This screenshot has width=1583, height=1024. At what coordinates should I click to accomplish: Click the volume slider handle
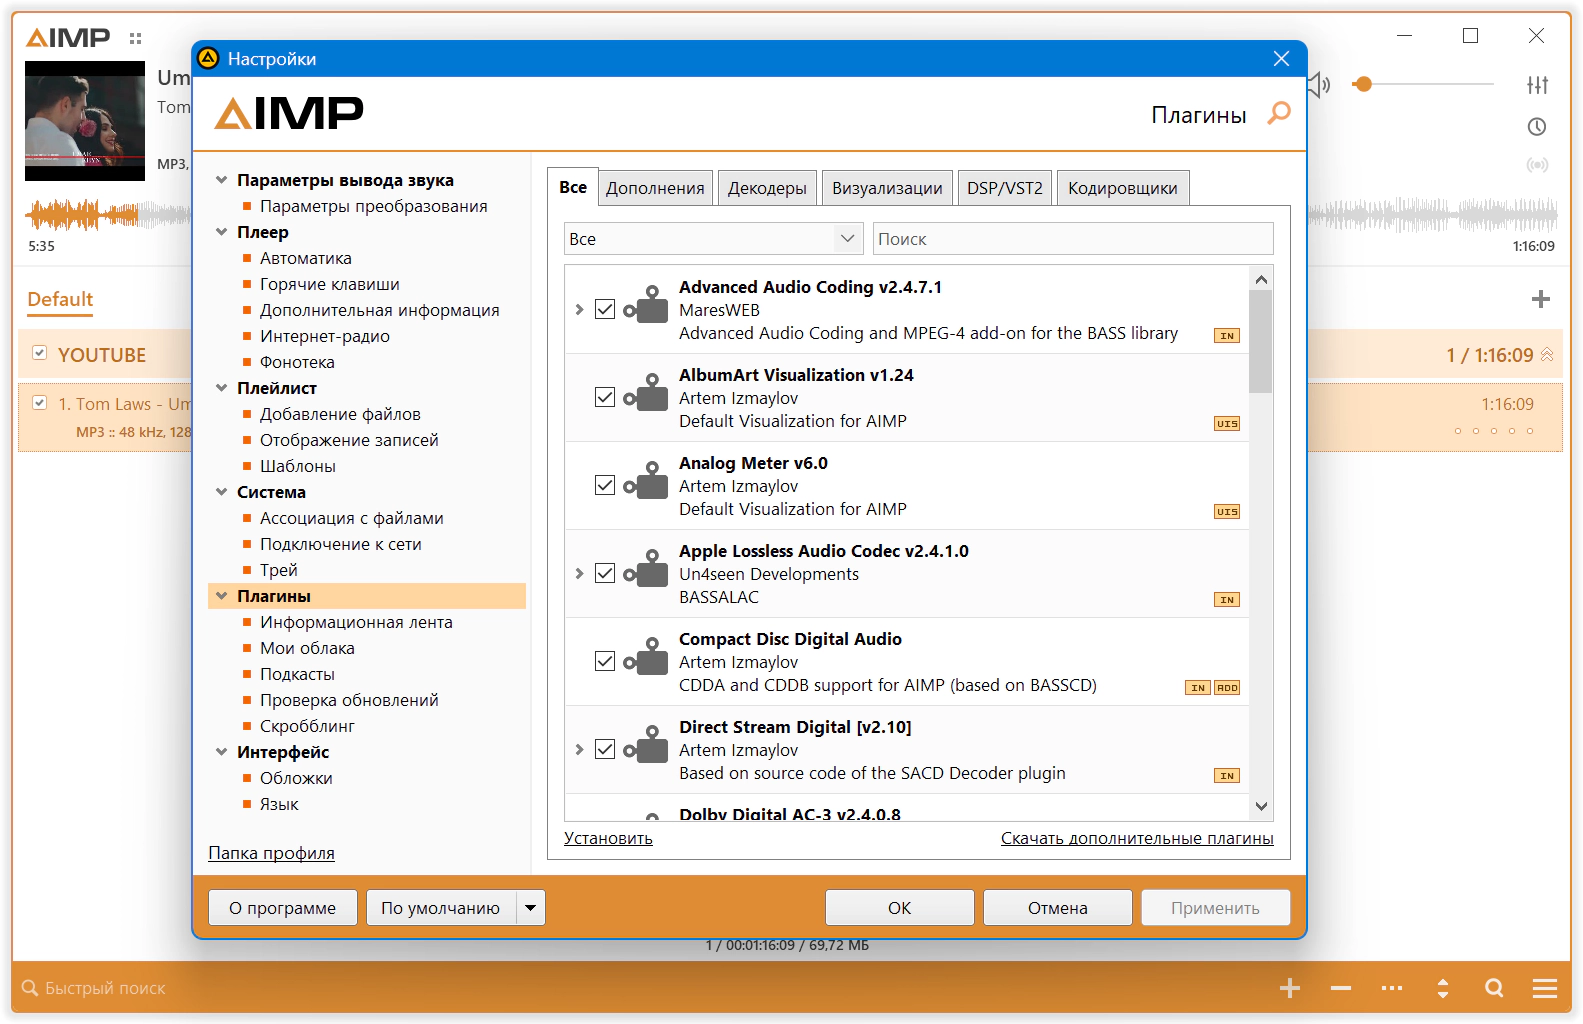pos(1362,85)
